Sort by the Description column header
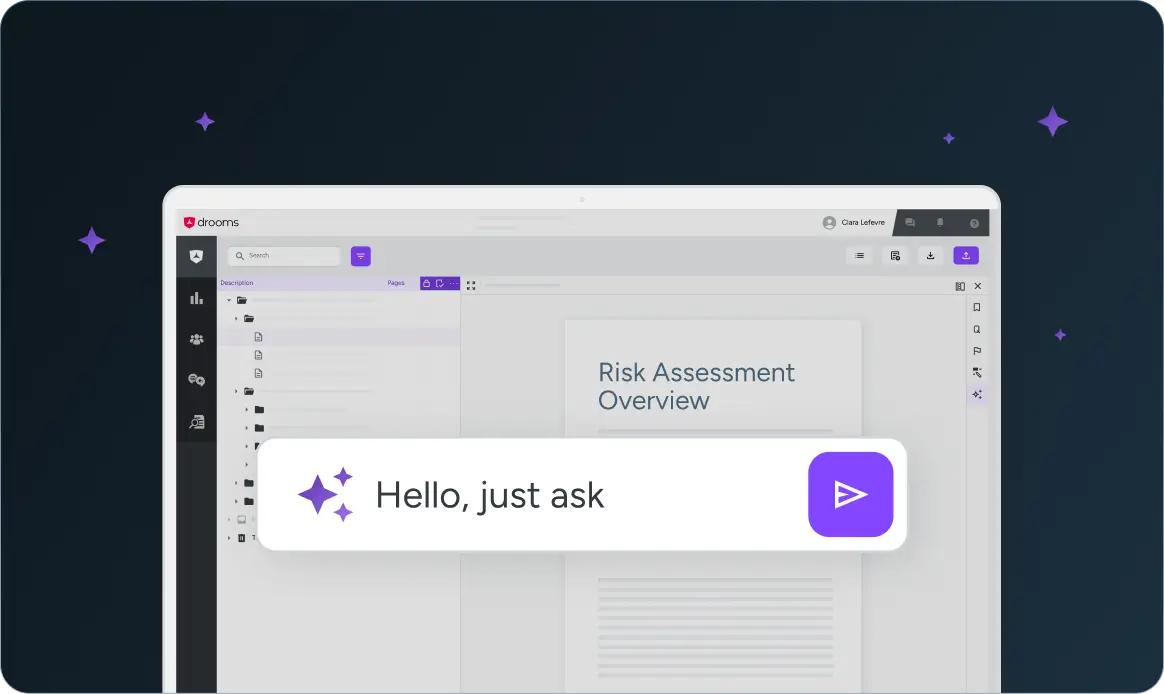The width and height of the screenshot is (1164, 694). (x=237, y=283)
